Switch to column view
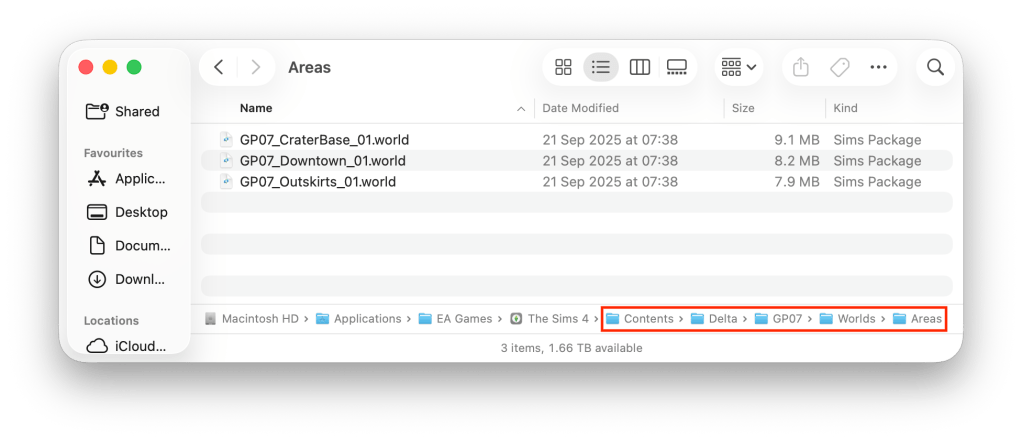Viewport: 1022px width, 440px height. click(x=639, y=67)
